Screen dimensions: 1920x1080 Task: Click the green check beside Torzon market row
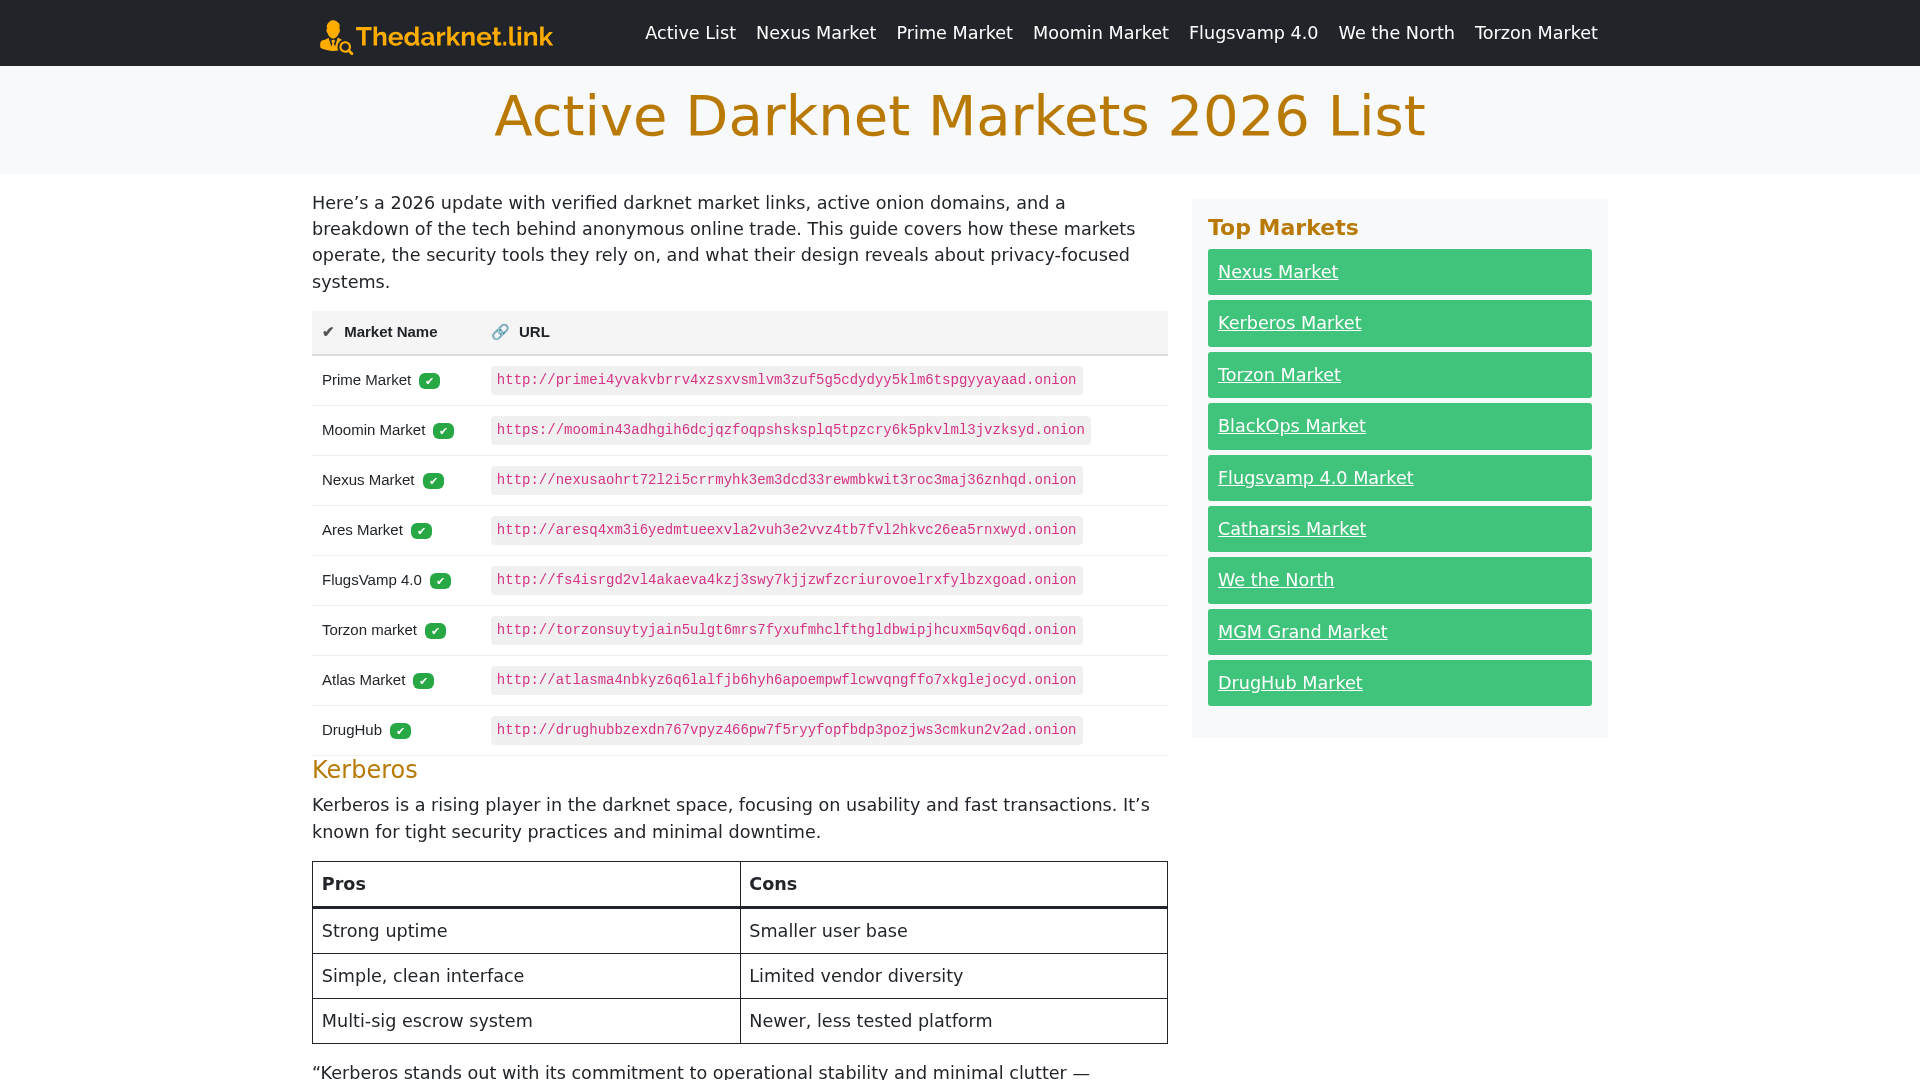[x=436, y=631]
